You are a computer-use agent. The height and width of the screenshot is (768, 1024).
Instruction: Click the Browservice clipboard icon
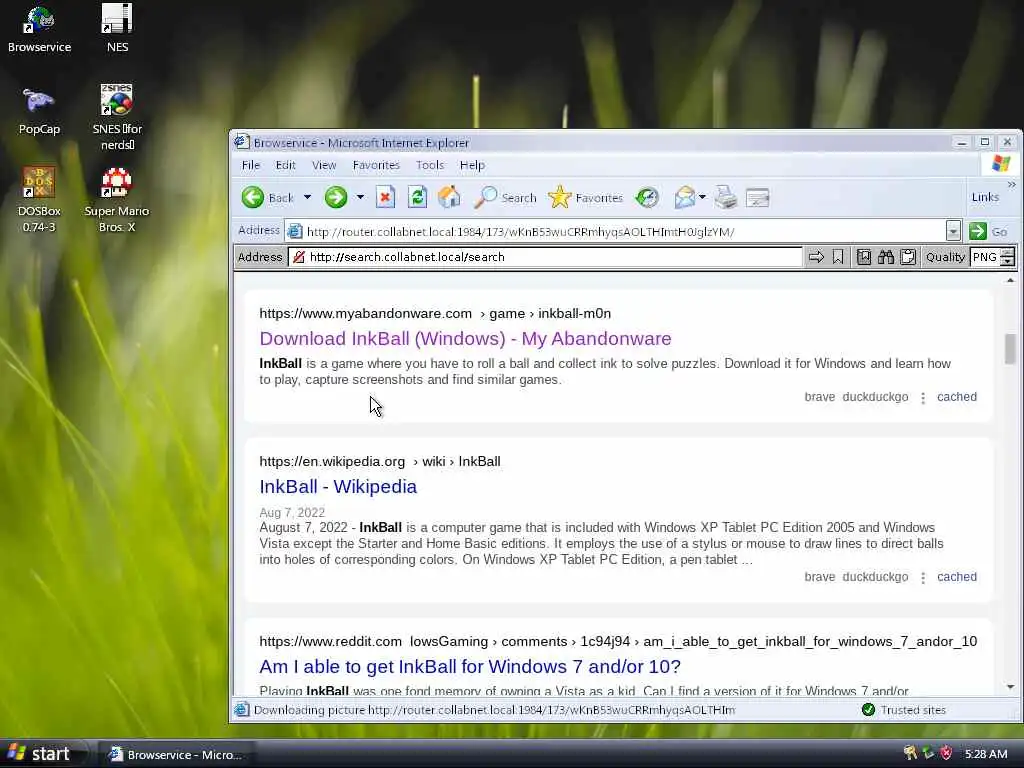[x=908, y=257]
